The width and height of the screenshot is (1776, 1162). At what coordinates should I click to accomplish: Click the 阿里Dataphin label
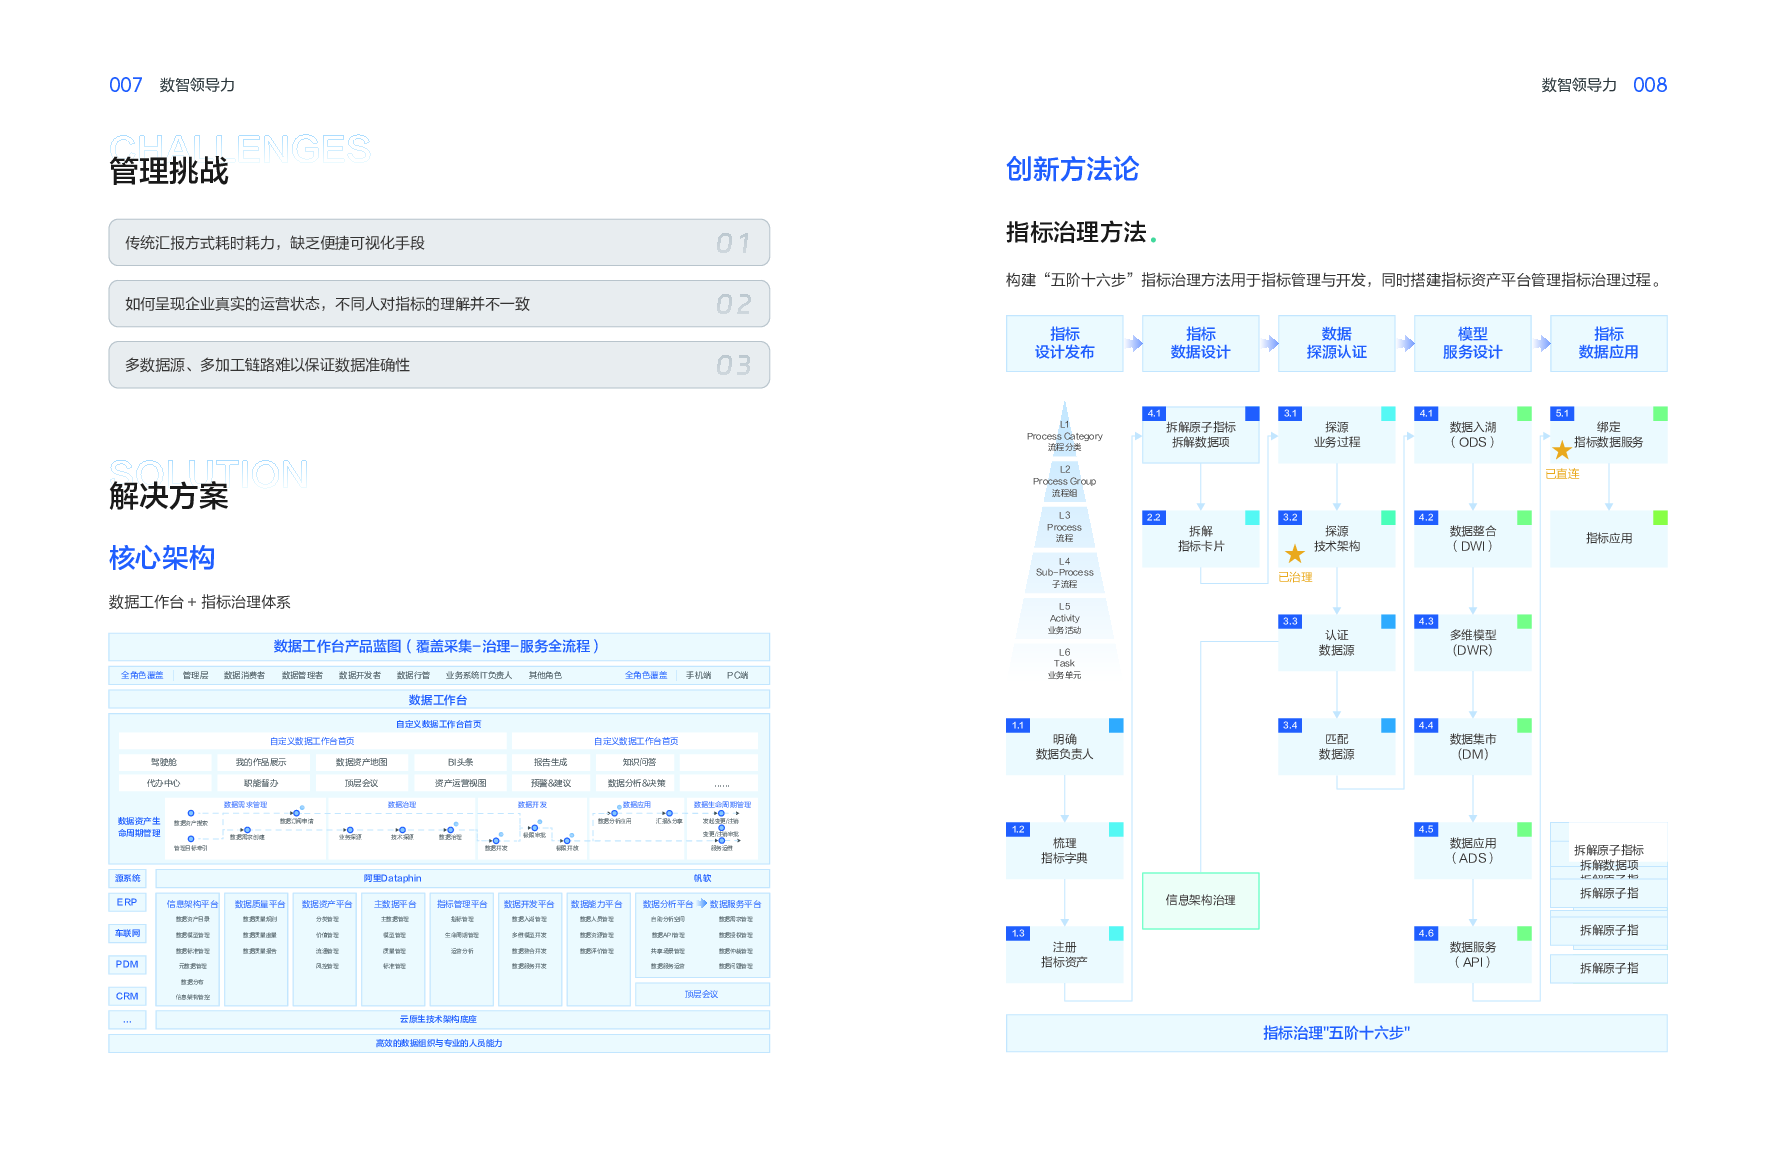click(392, 878)
